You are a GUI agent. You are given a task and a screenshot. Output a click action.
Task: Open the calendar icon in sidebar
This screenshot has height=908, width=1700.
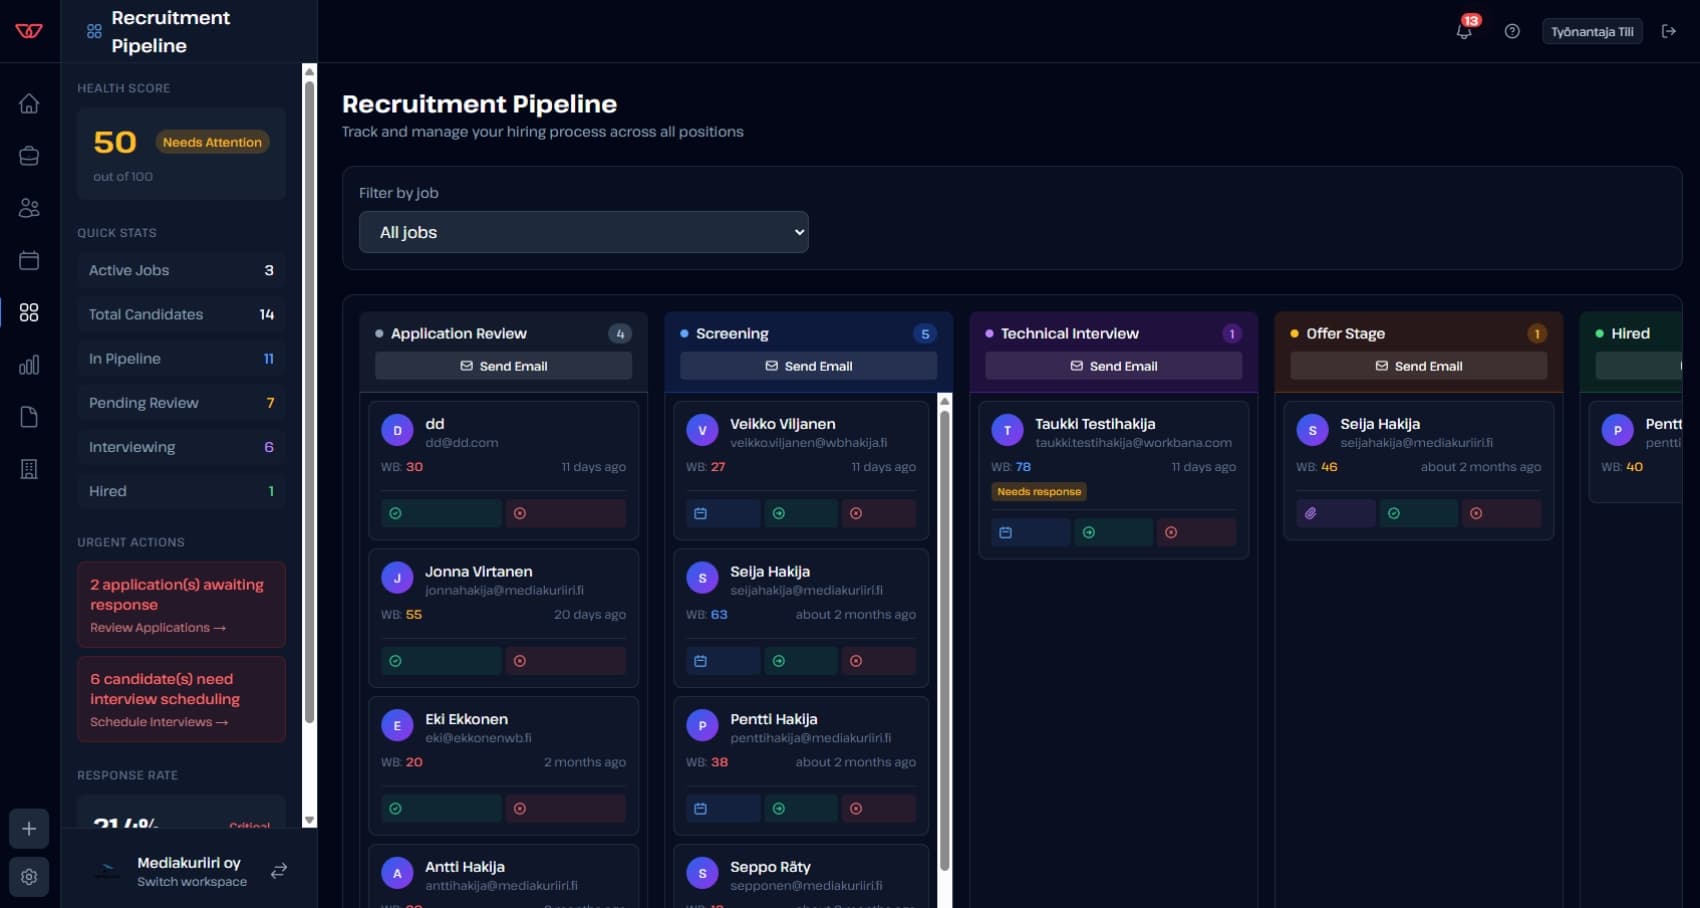tap(29, 260)
